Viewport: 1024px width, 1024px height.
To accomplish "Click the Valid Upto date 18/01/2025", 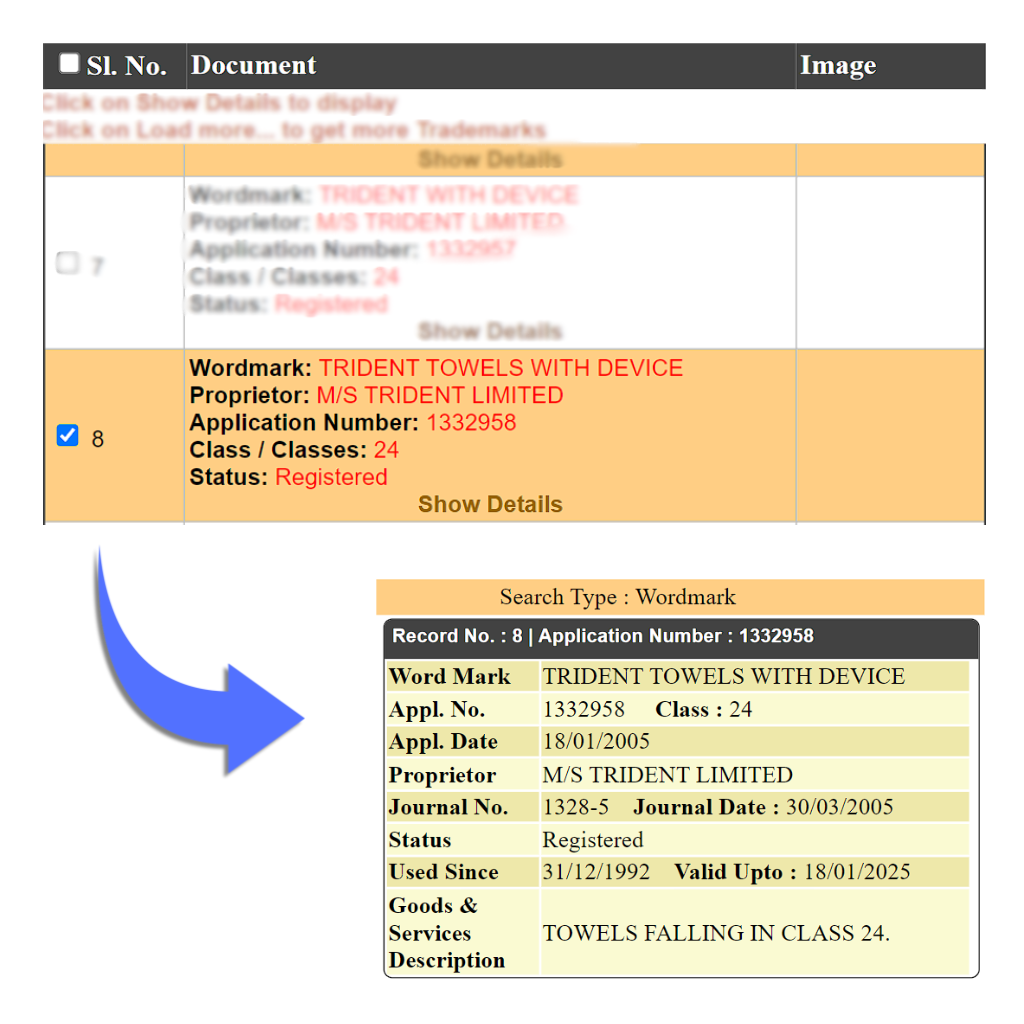I will [x=857, y=872].
